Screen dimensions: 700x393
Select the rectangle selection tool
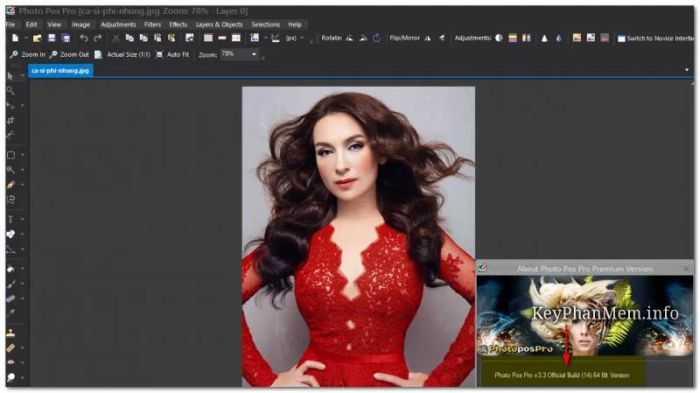click(x=10, y=155)
